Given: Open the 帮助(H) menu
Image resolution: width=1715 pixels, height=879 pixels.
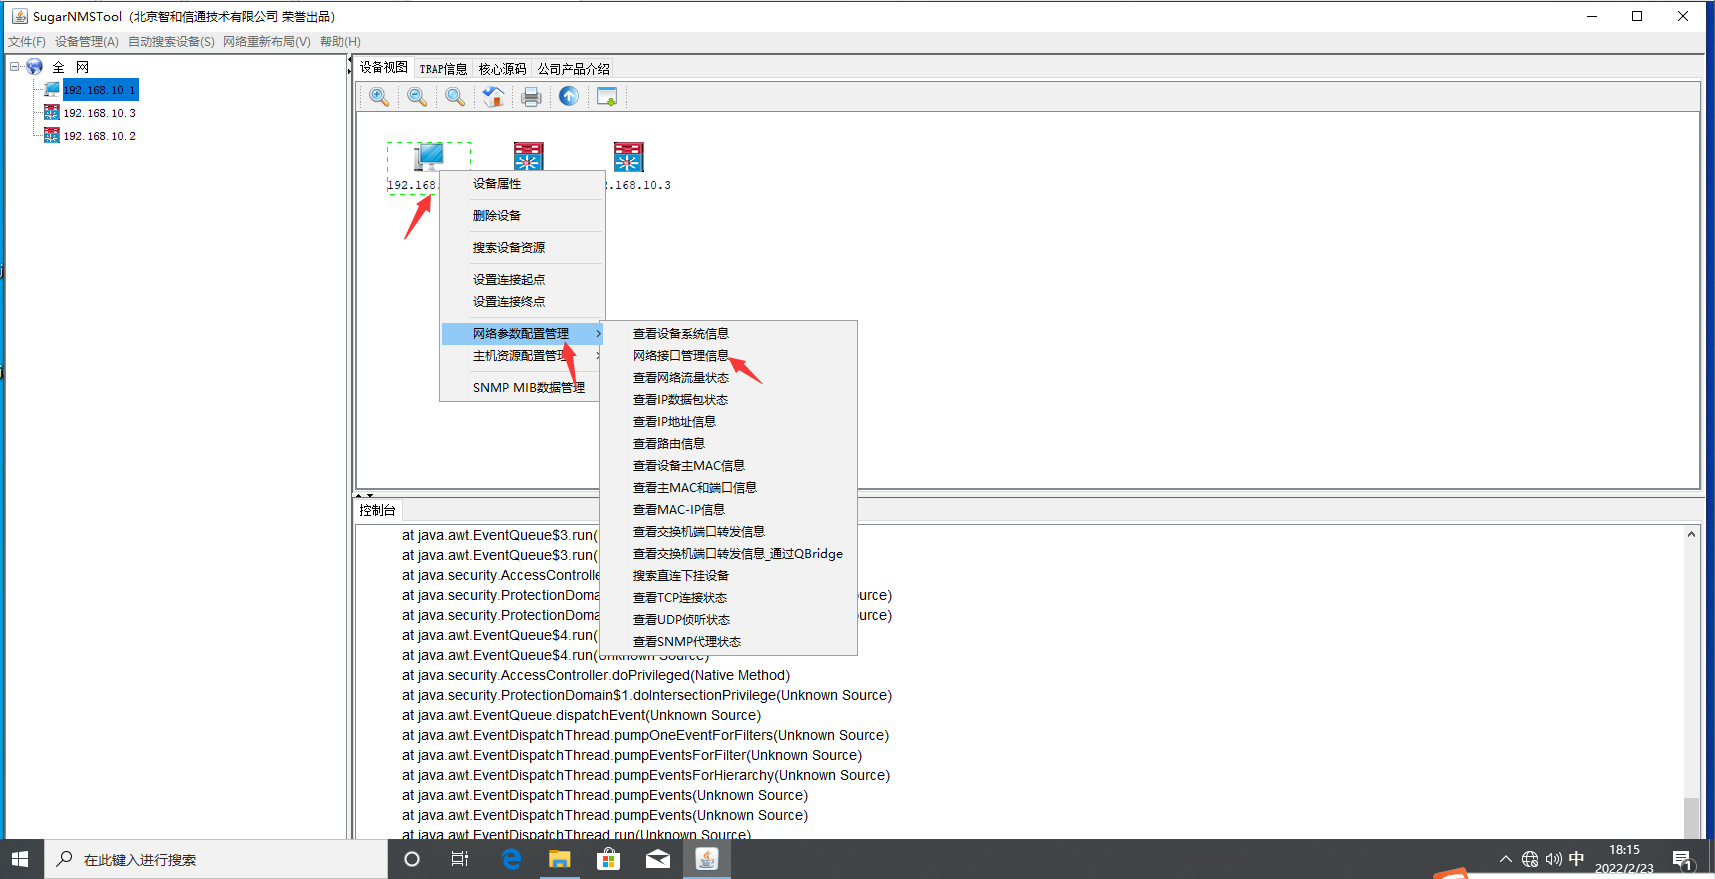Looking at the screenshot, I should tap(340, 42).
